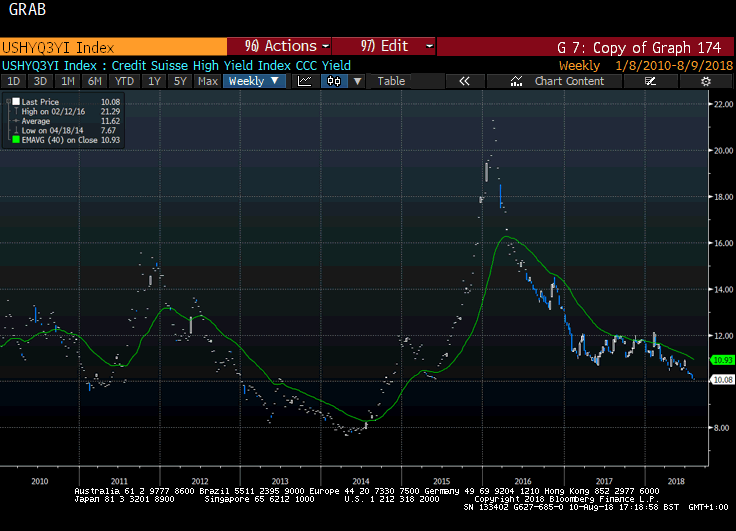Click the 1/8/2010-8/9/2018 date range

click(x=670, y=65)
